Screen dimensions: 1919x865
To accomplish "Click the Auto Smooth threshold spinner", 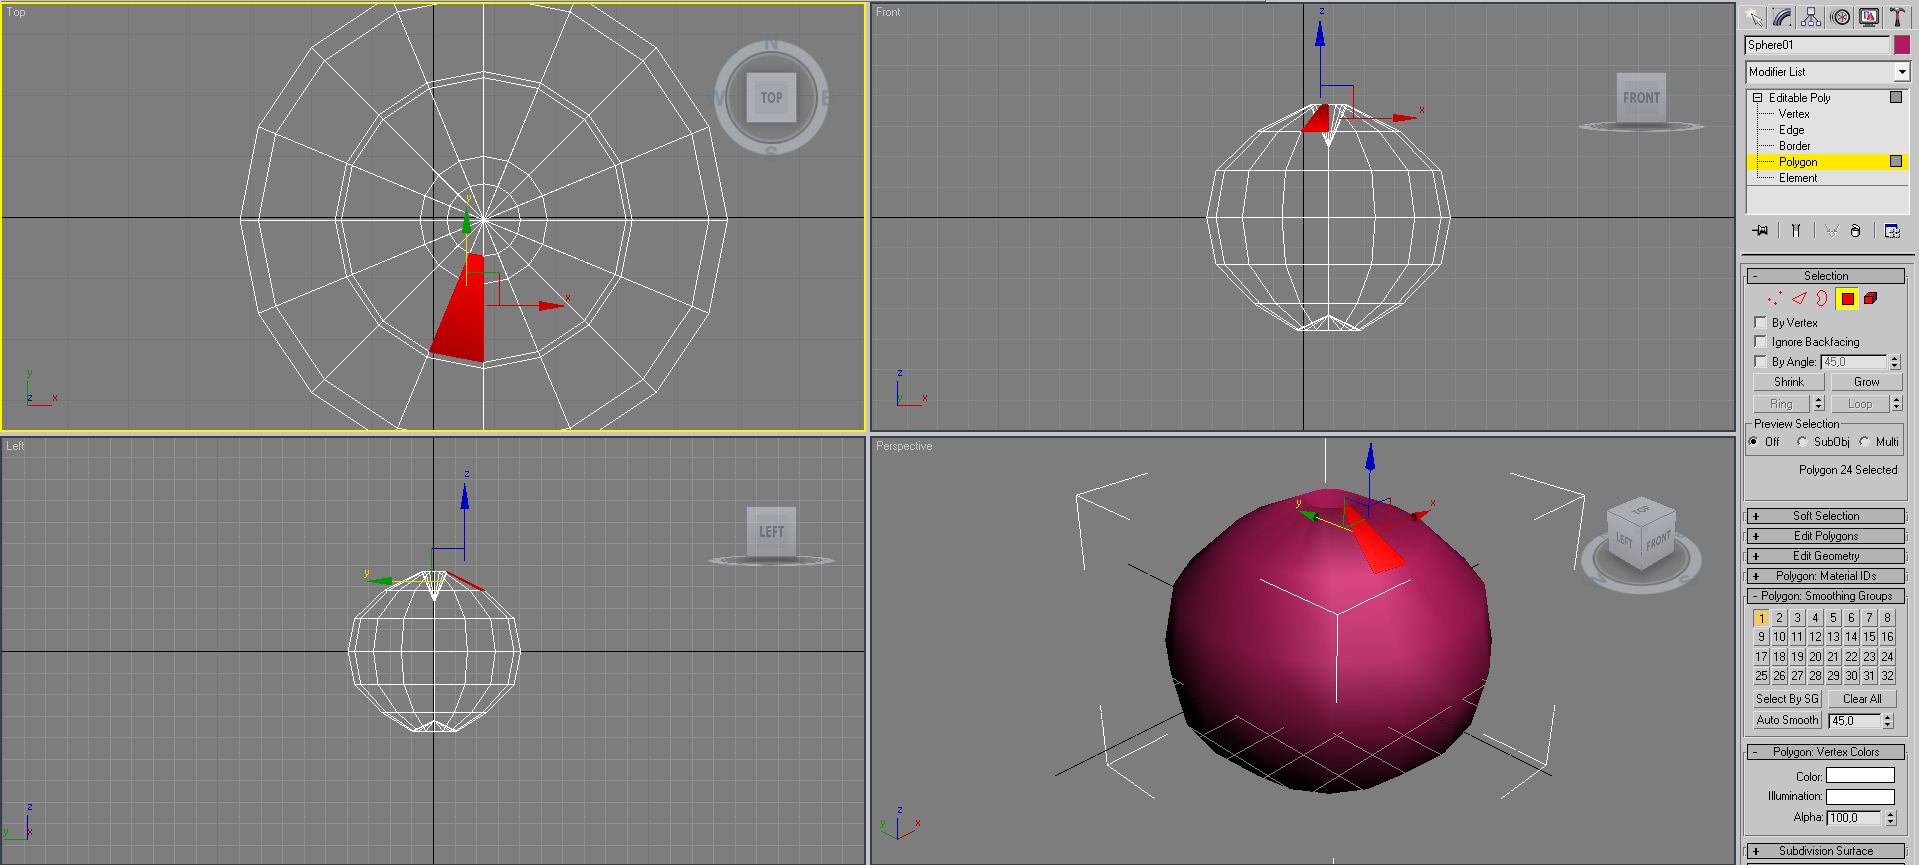I will [1888, 721].
